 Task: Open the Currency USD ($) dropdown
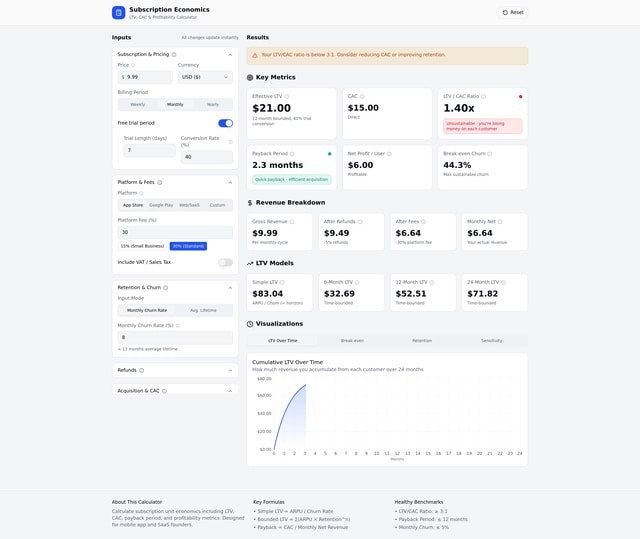pos(205,77)
